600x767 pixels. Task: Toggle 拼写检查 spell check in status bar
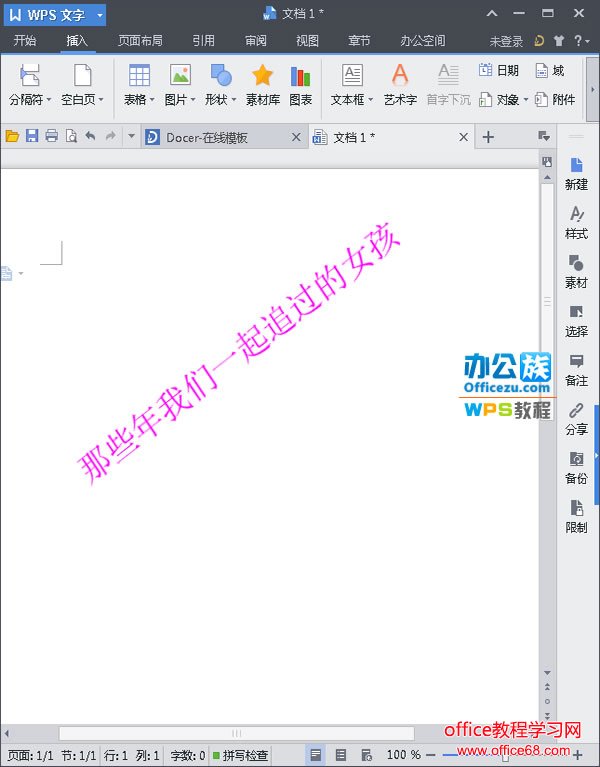(240, 755)
